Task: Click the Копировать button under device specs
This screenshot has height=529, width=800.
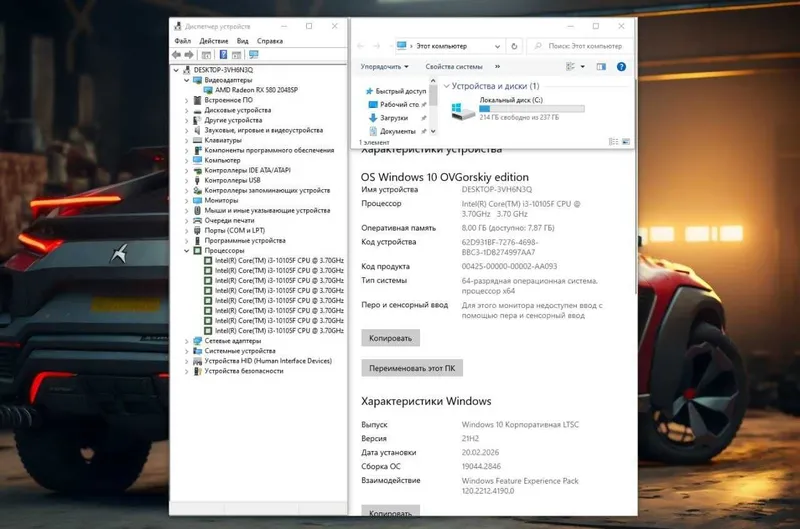Action: 390,338
